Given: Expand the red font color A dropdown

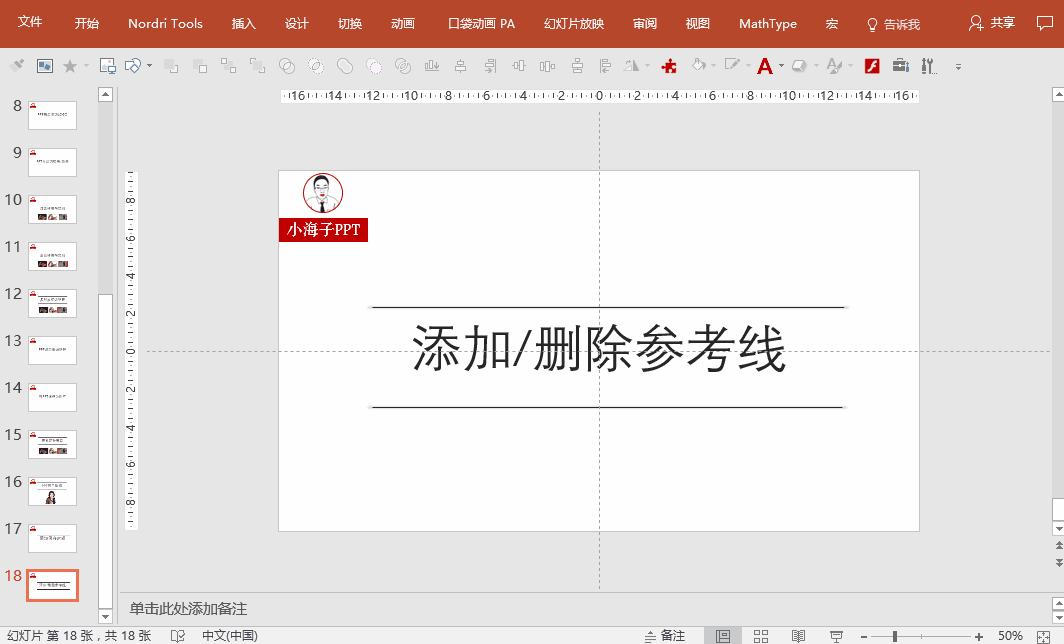Looking at the screenshot, I should click(781, 66).
